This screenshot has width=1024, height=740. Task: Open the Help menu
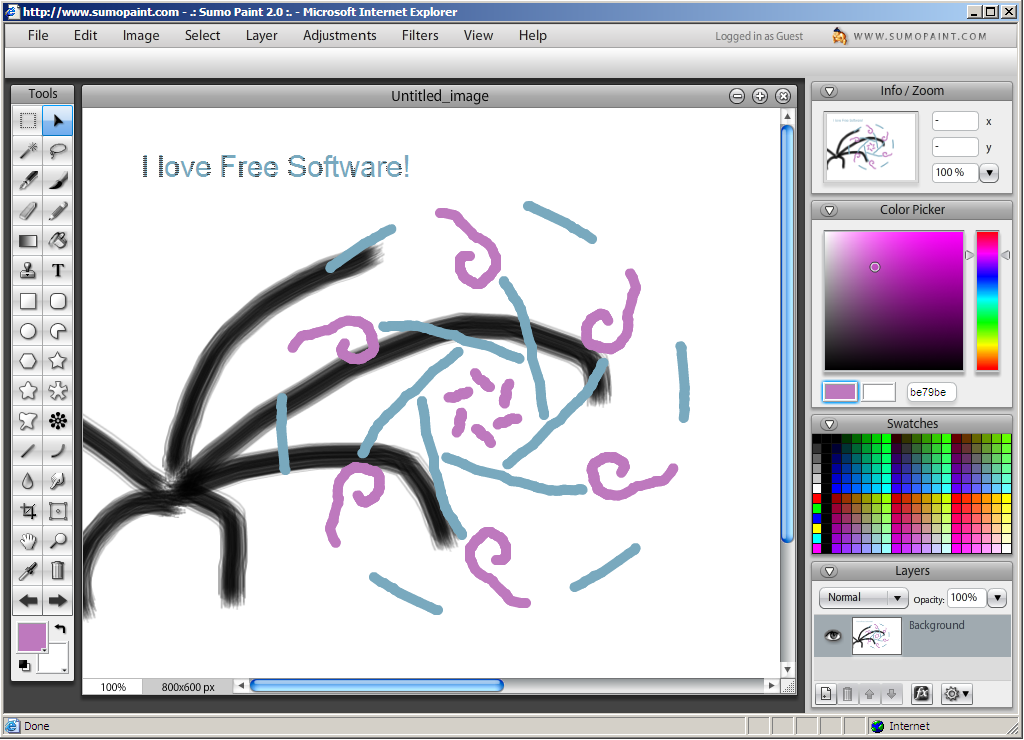(533, 35)
